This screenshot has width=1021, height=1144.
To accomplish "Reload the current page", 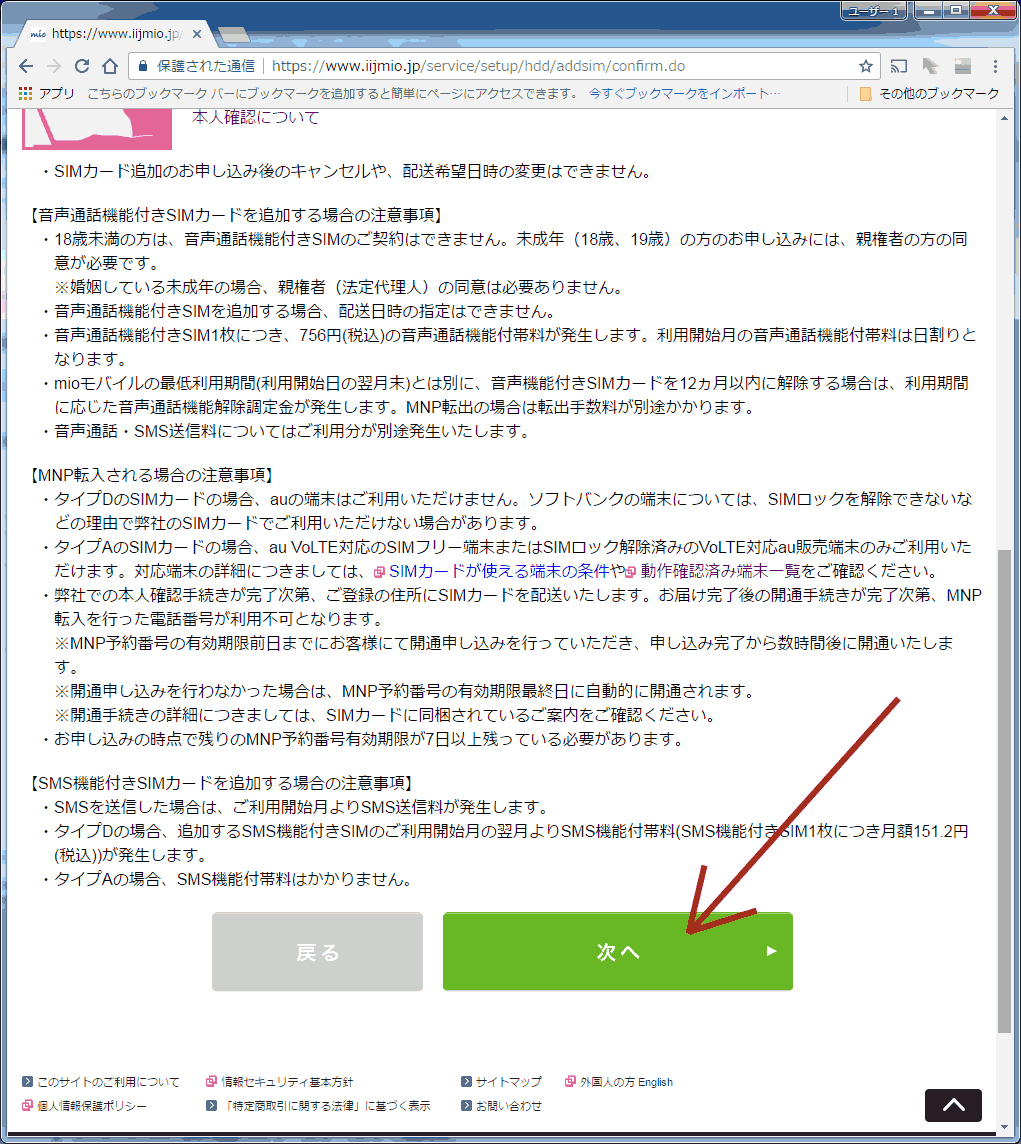I will click(82, 67).
